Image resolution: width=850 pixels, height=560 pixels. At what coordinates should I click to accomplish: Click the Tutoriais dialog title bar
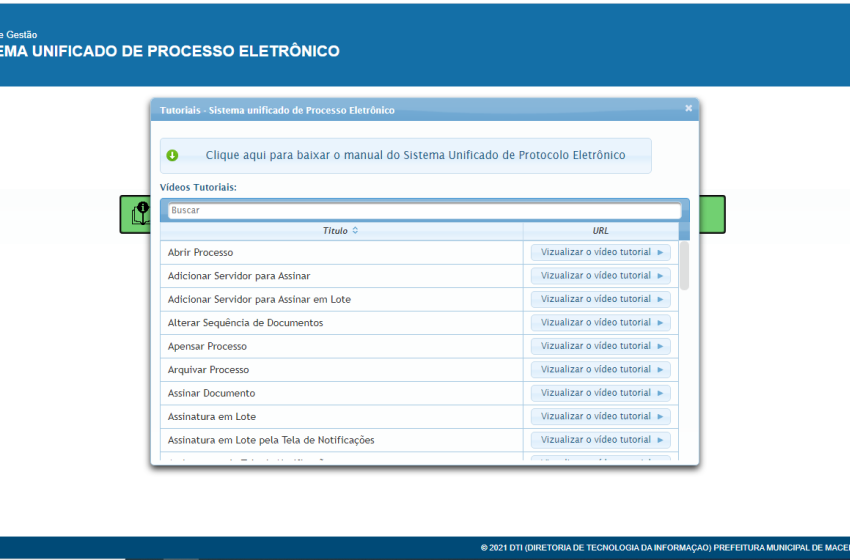424,110
